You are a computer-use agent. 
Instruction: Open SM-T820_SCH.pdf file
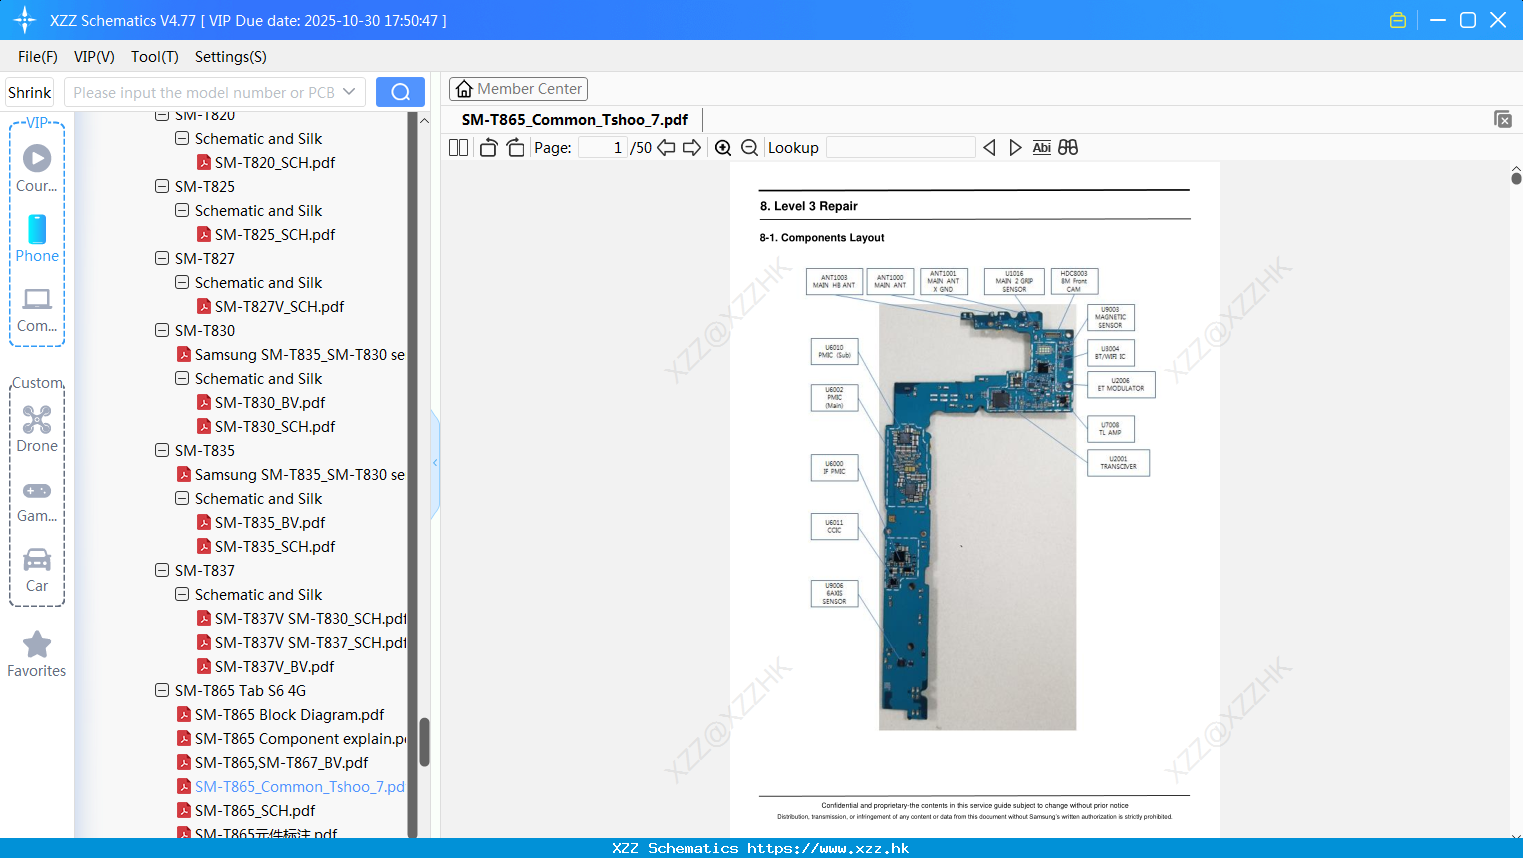point(275,162)
